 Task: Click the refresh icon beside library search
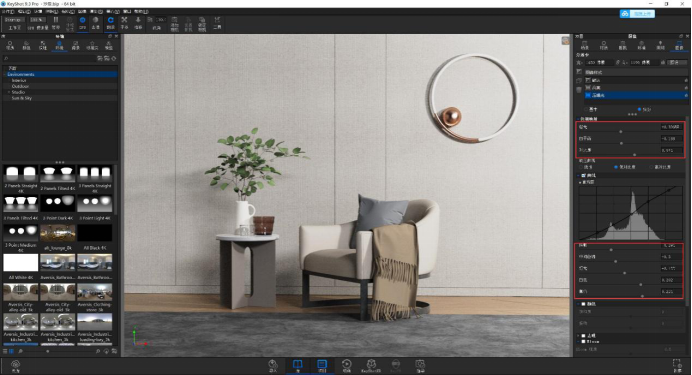click(114, 58)
